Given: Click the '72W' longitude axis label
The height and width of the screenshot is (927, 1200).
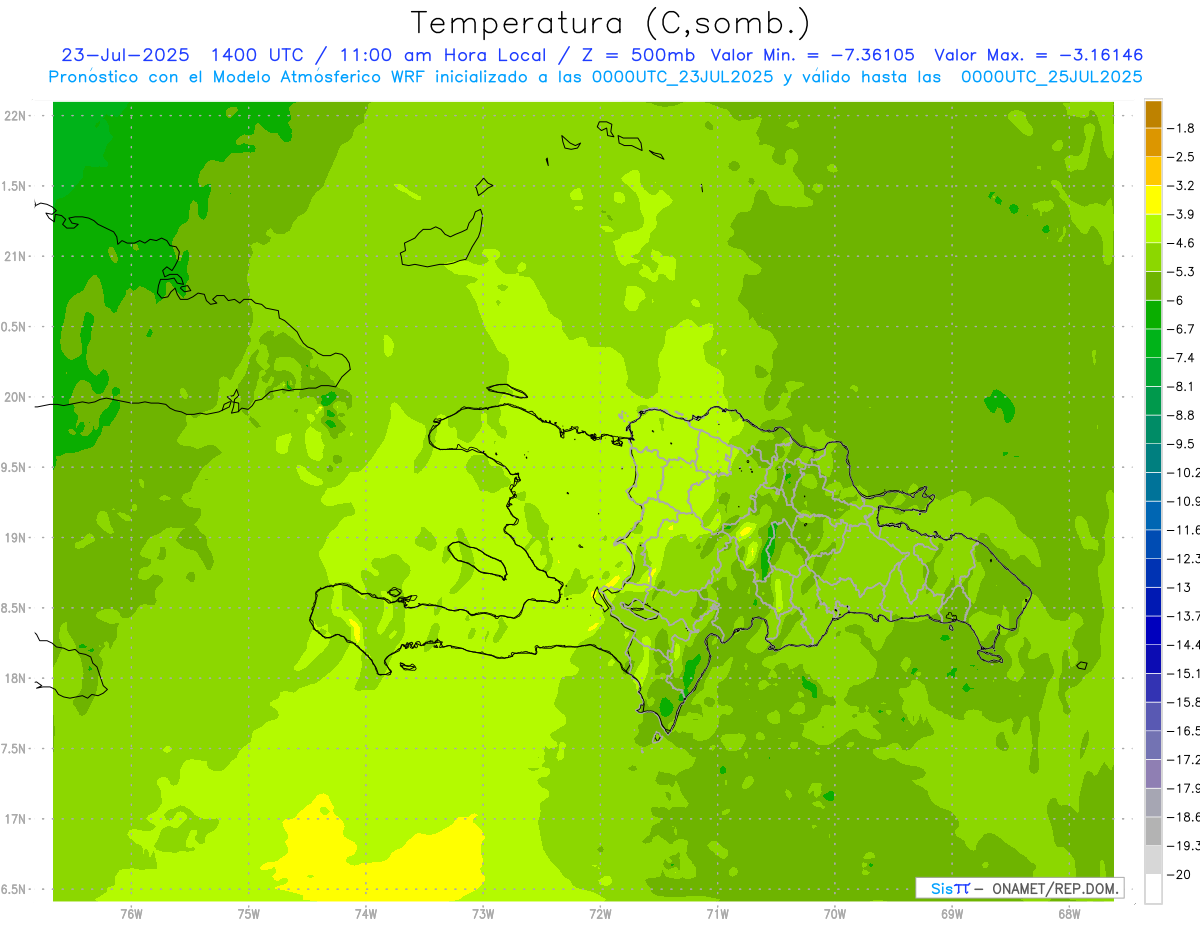Looking at the screenshot, I should pos(600,913).
